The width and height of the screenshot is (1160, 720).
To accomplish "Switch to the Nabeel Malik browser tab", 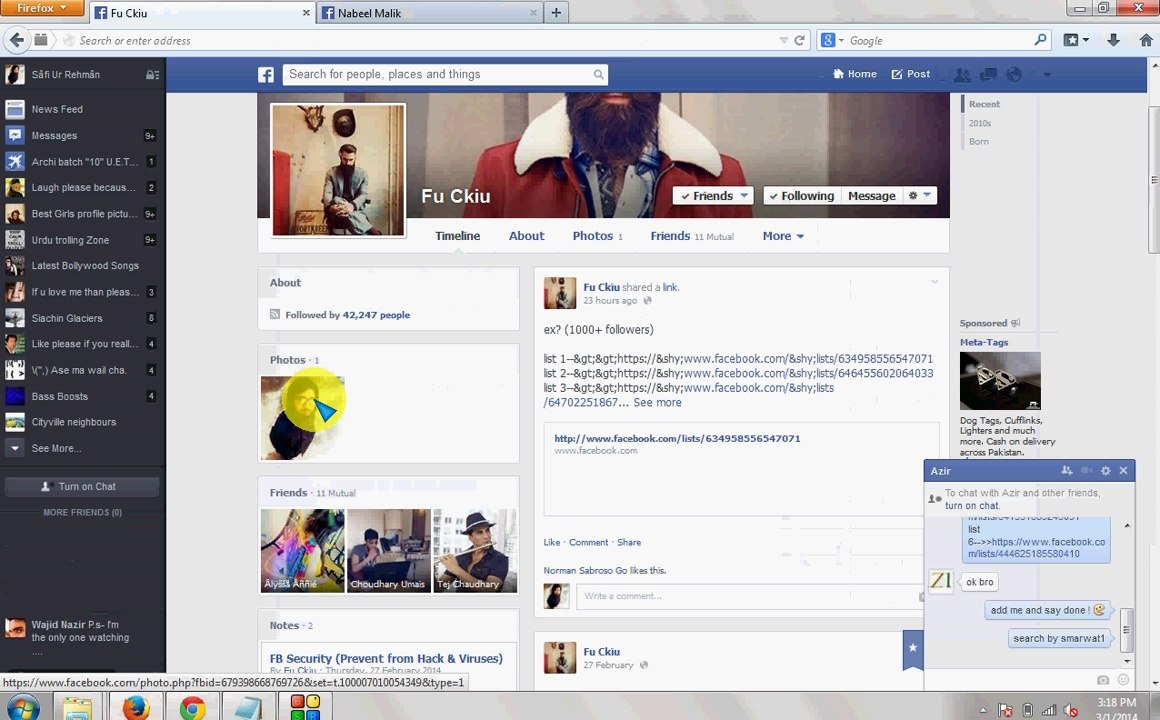I will coord(430,13).
